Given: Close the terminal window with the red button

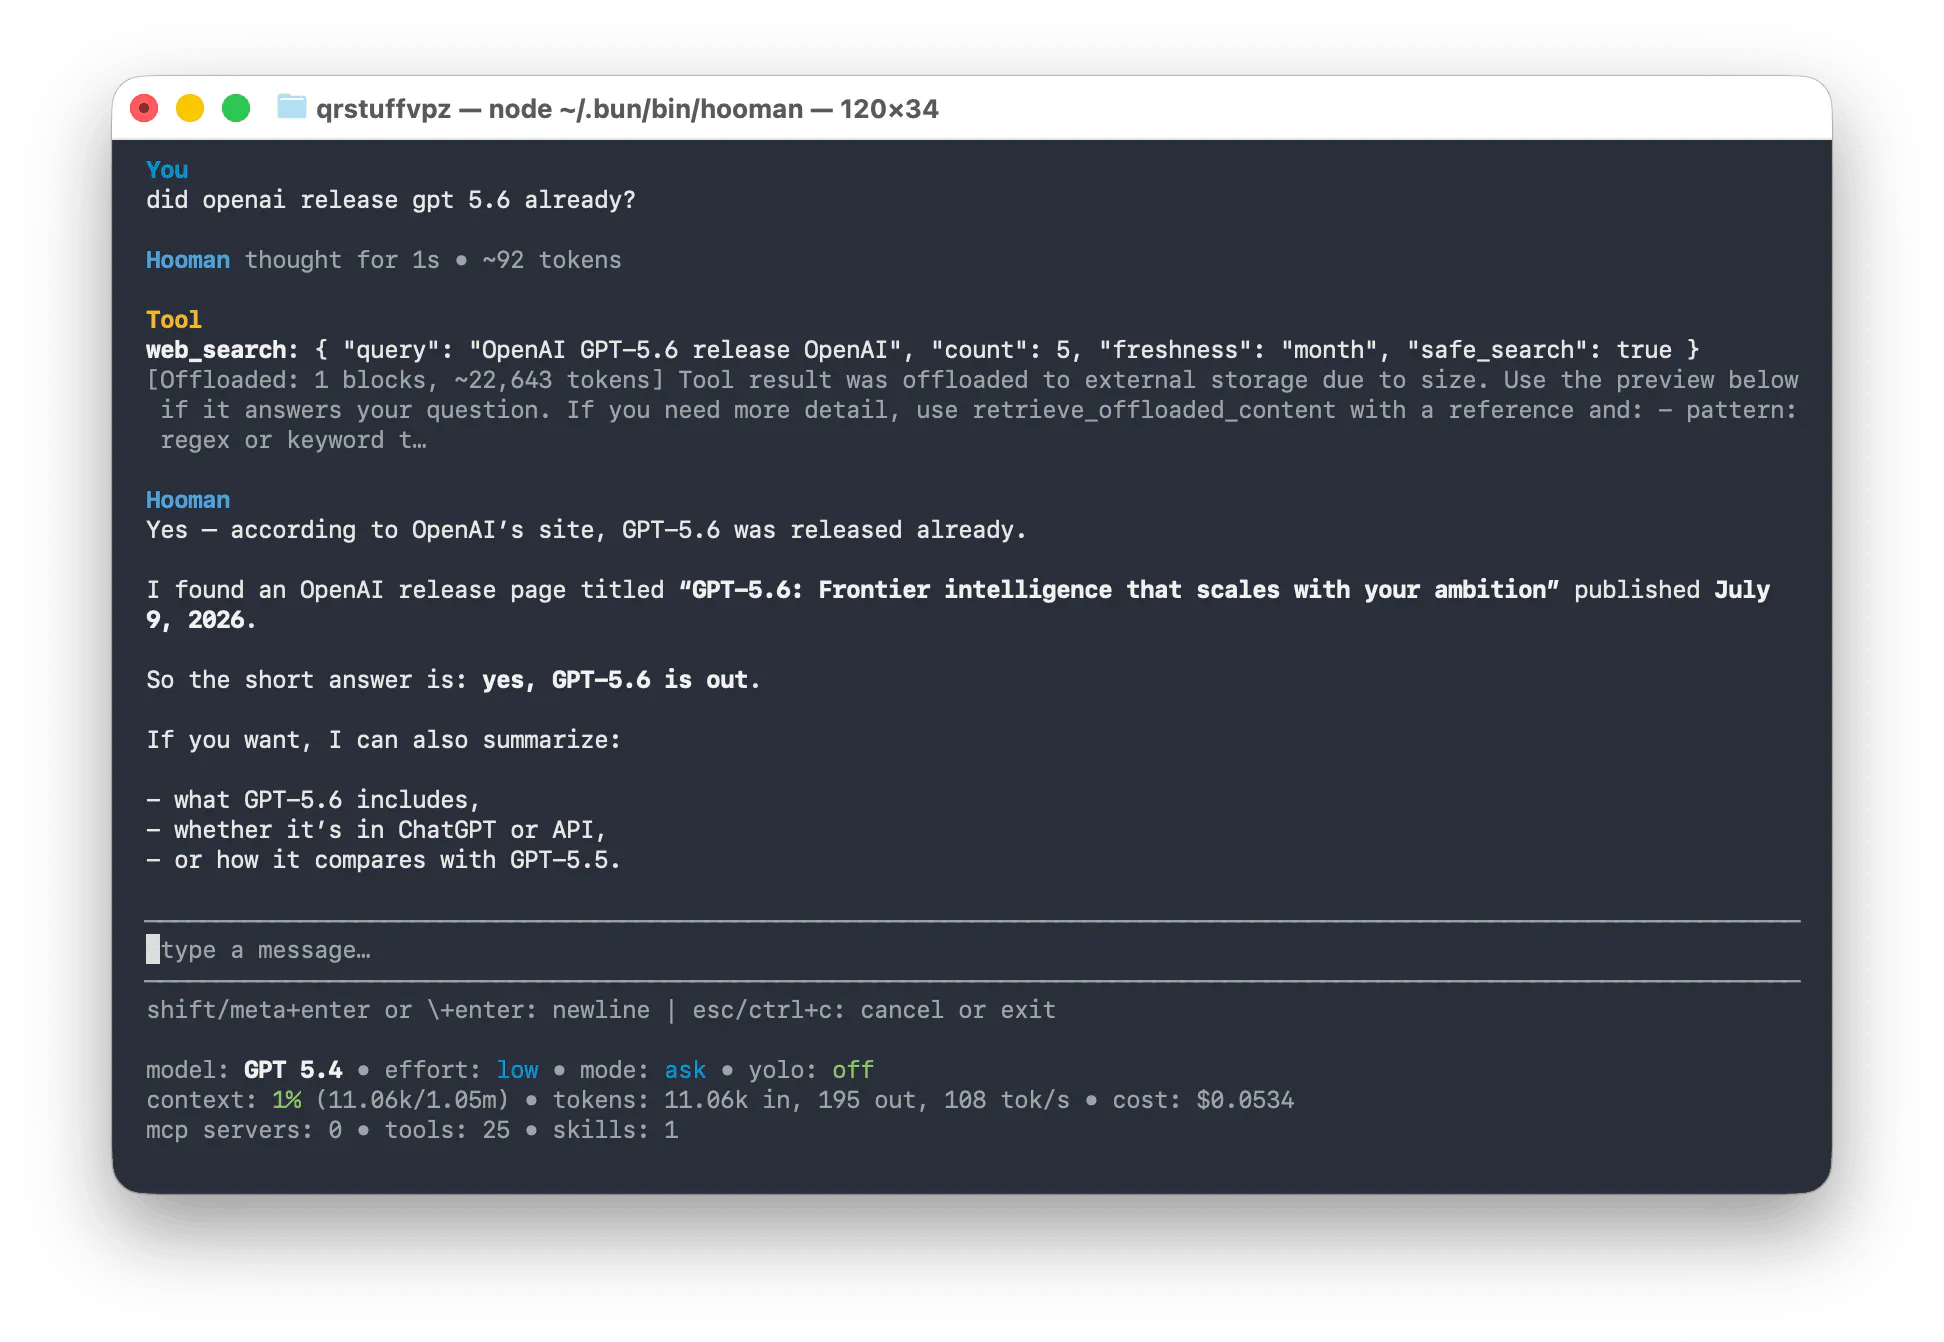Looking at the screenshot, I should tap(144, 108).
